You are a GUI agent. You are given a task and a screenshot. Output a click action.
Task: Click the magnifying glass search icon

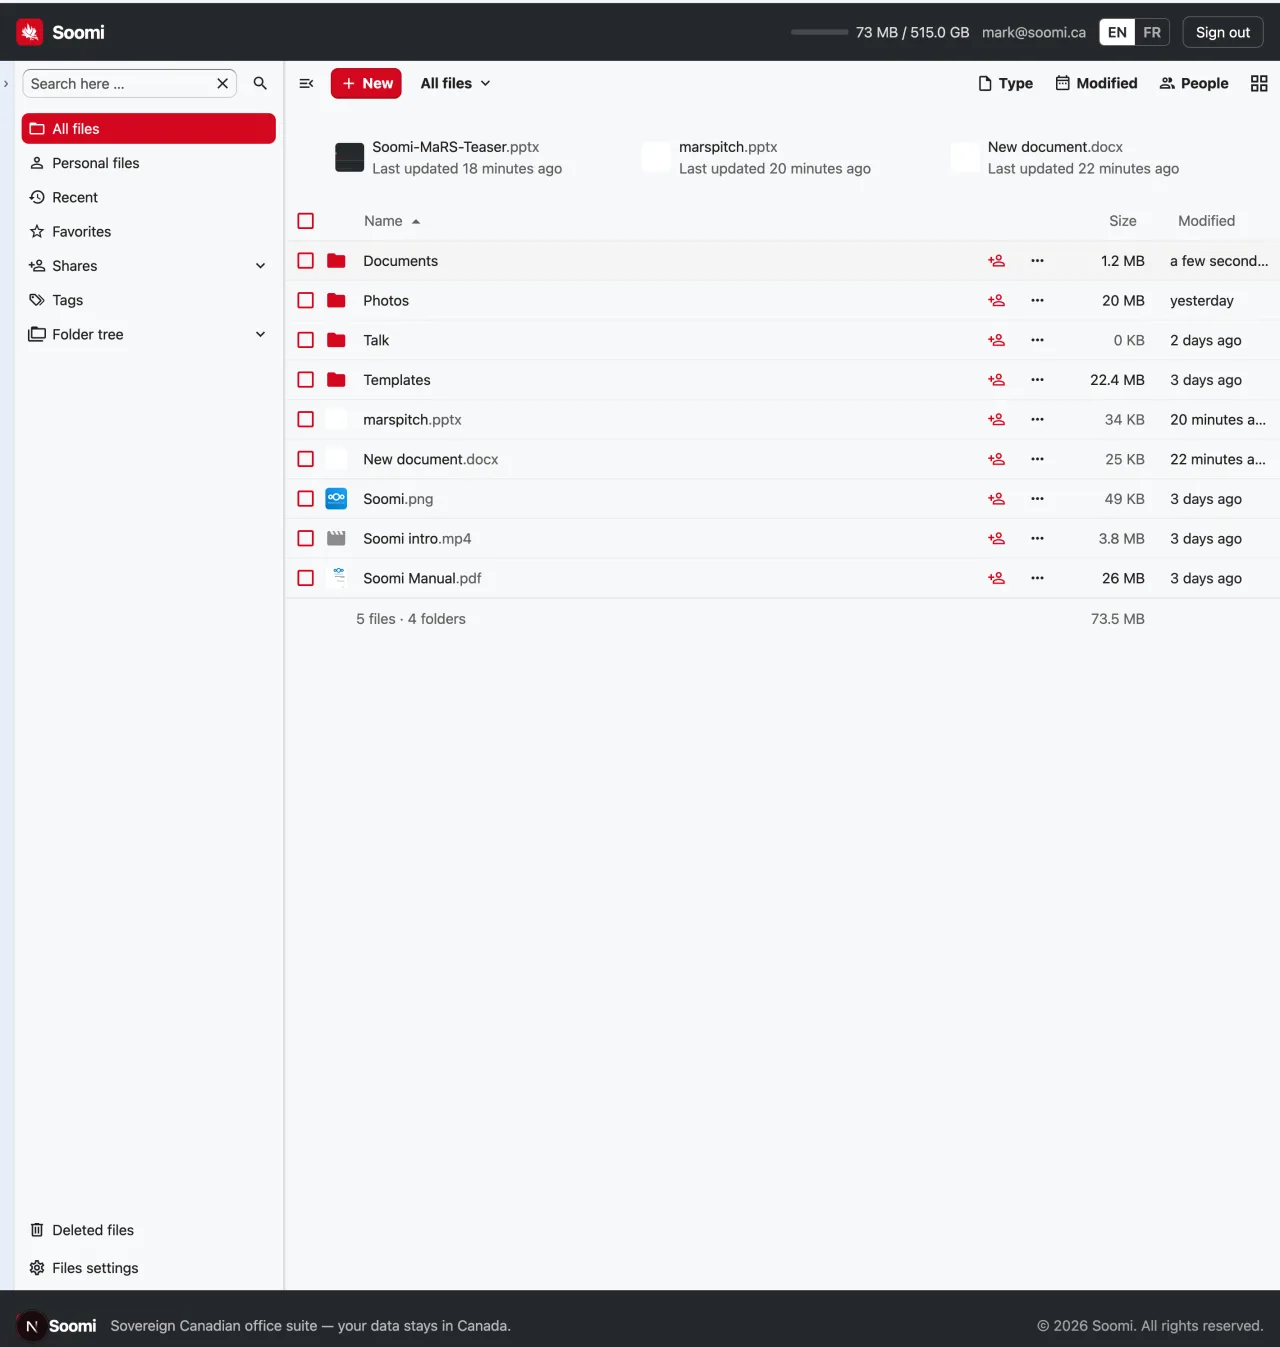point(260,84)
